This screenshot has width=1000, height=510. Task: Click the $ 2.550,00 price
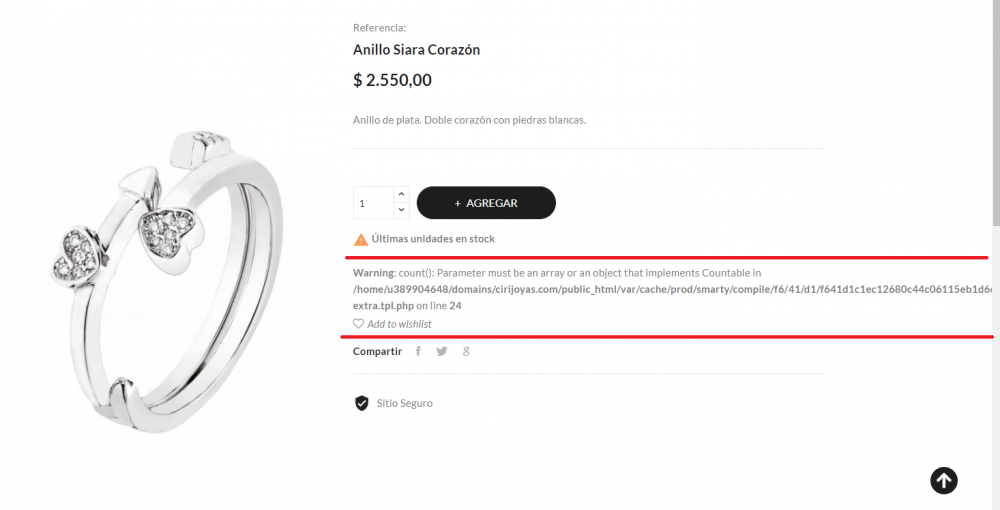tap(393, 80)
